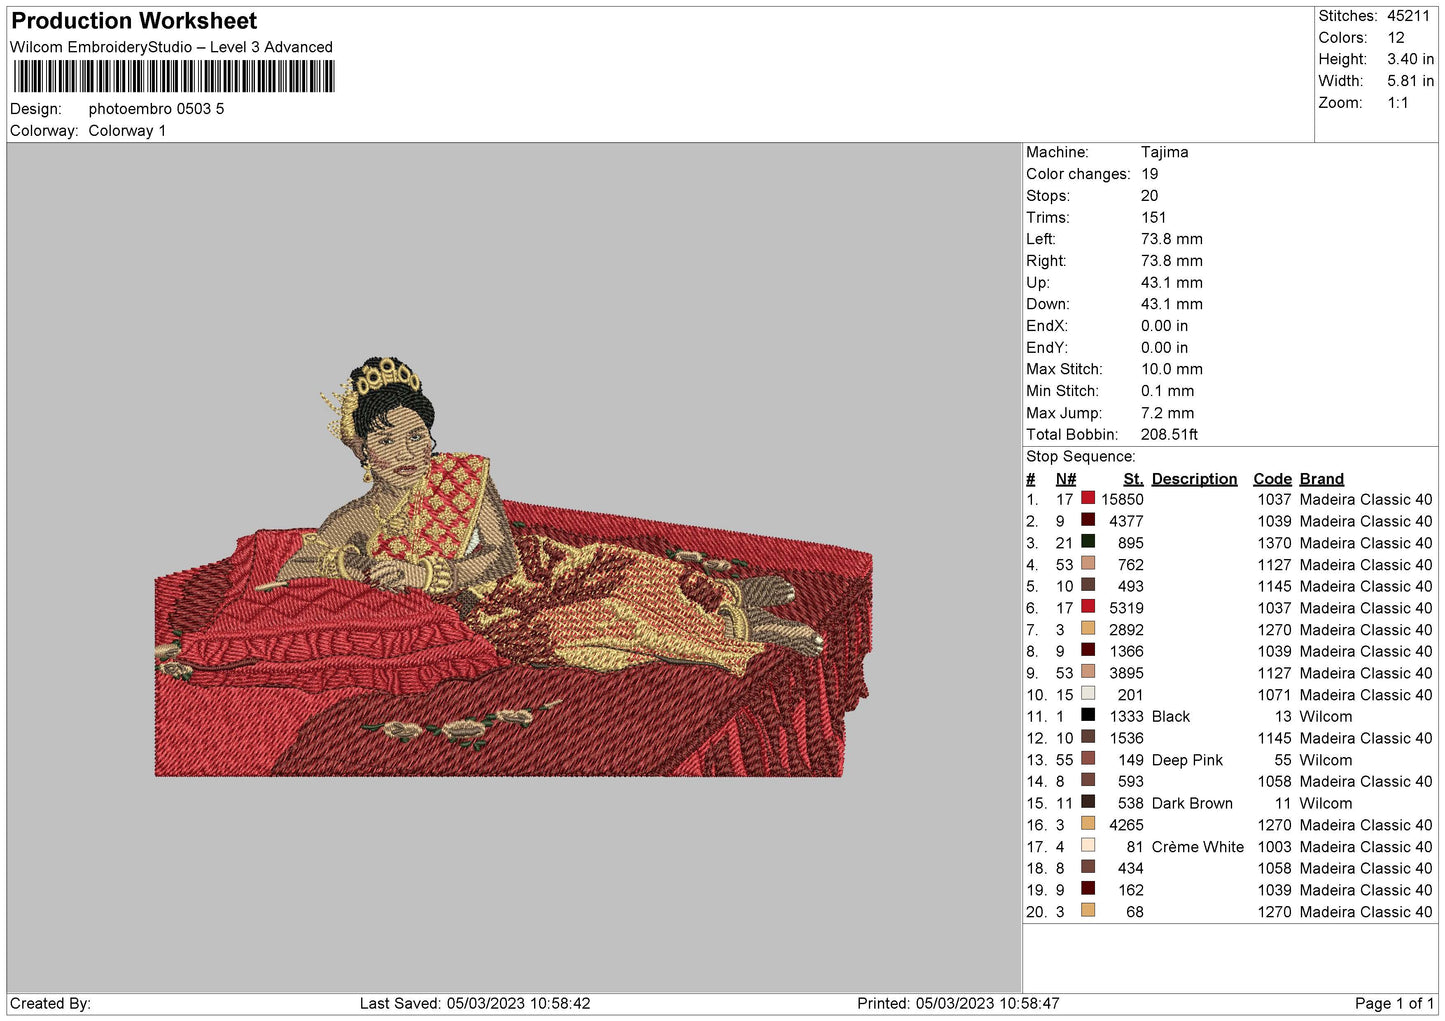Click the skin-tone swatch for stop 9 (3895 stitches)
Screen dimensions: 1445x1021
pos(1088,672)
